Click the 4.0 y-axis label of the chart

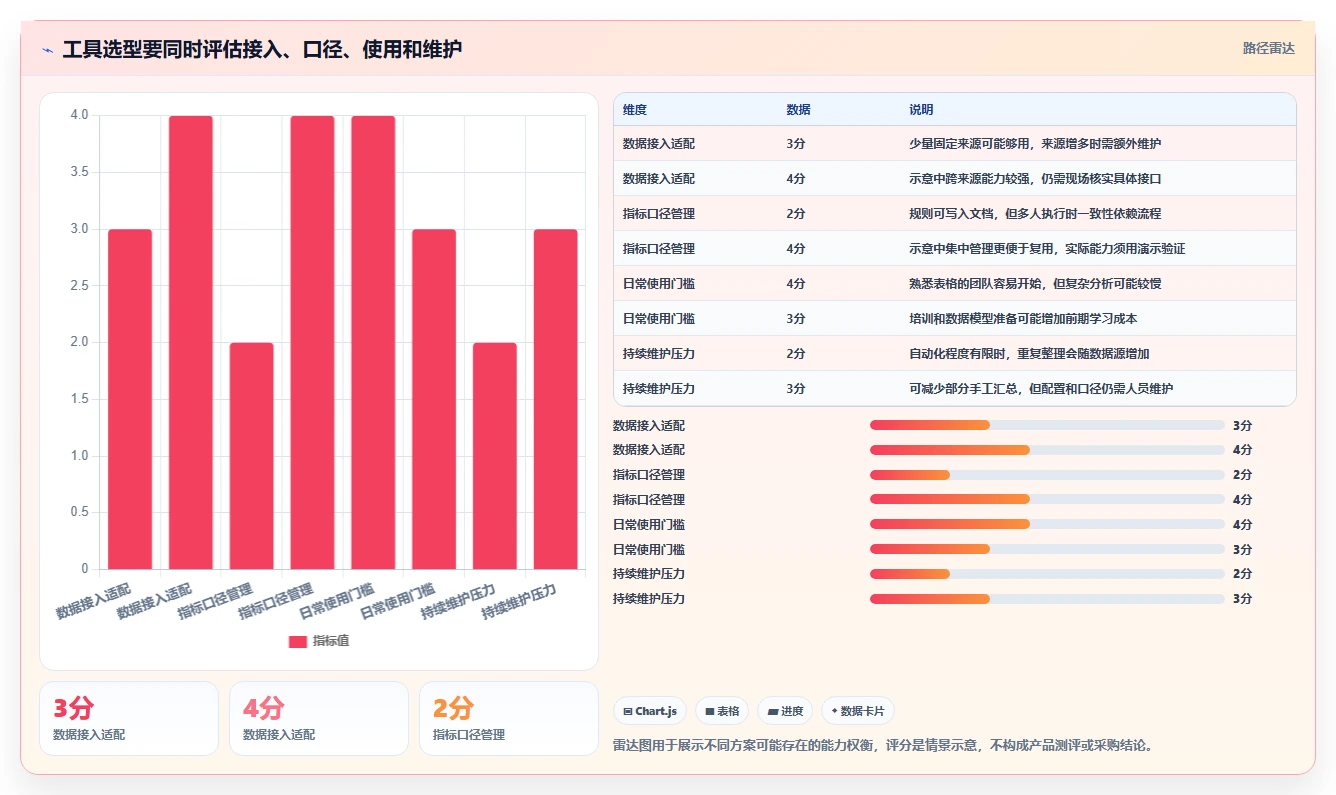point(79,115)
